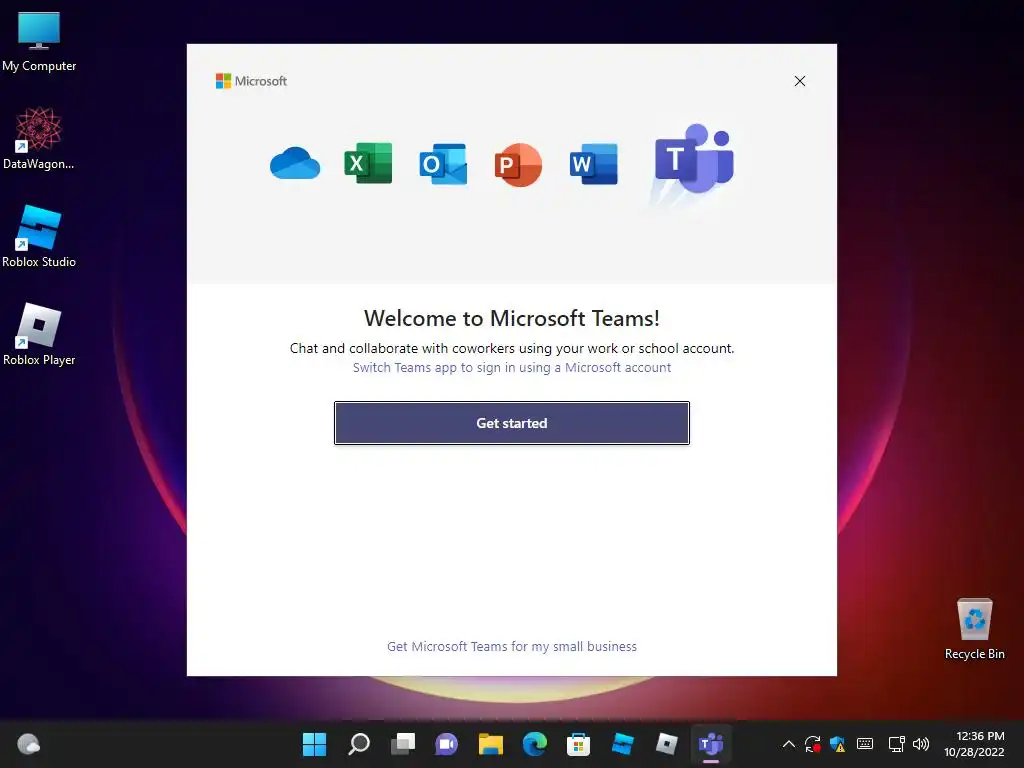The image size is (1024, 768).
Task: Select the DataWagon desktop shortcut
Action: (x=39, y=139)
